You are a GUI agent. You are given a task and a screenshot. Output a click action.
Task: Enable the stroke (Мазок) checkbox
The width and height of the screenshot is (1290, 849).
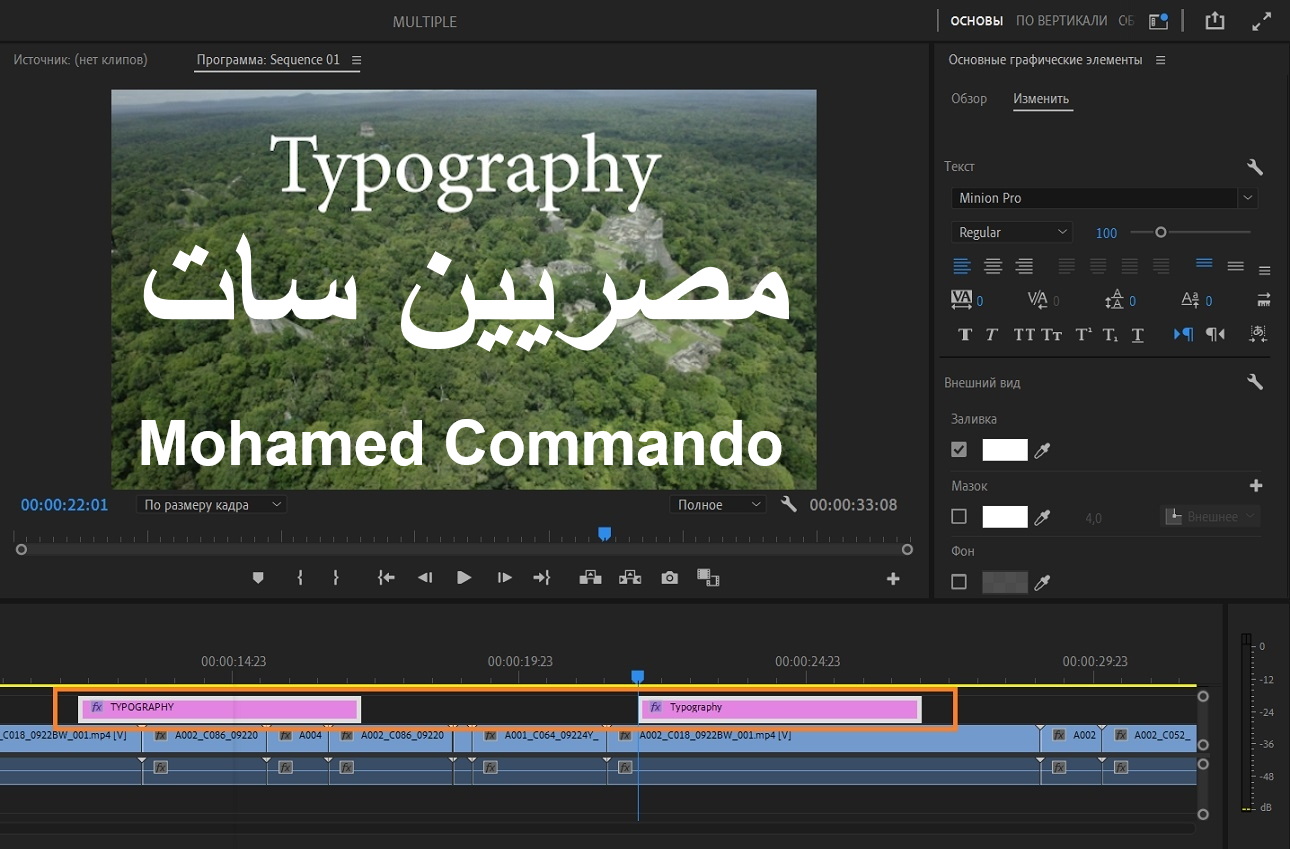tap(959, 517)
